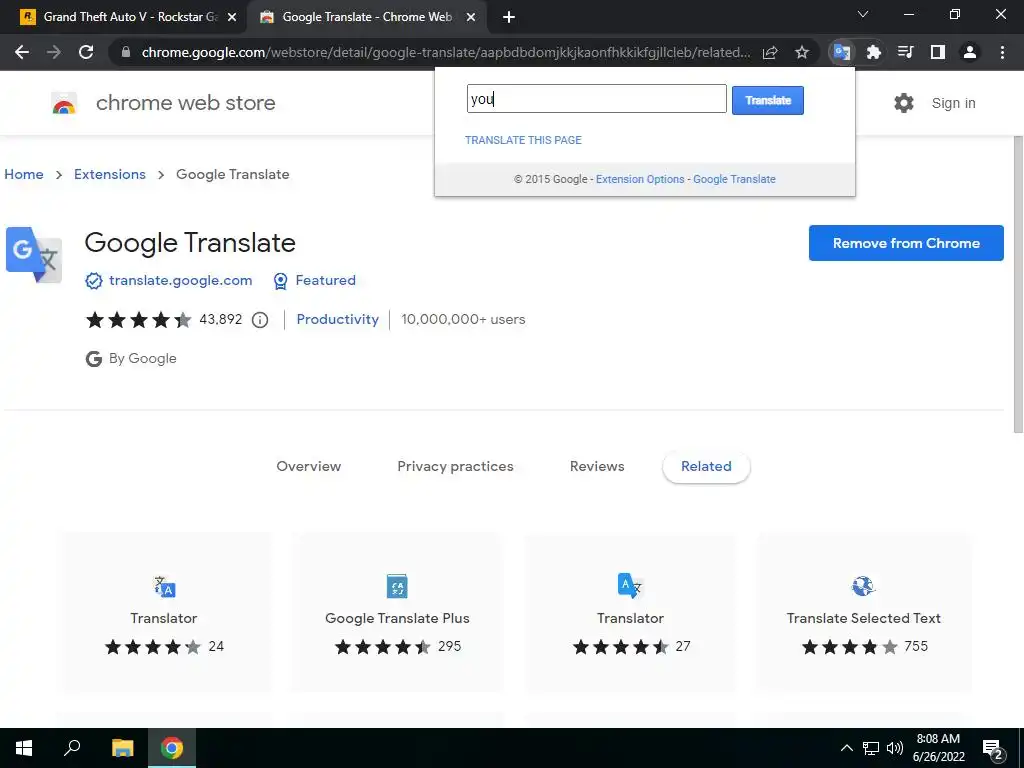Click the Google Translate star rating
The image size is (1024, 768).
point(138,319)
